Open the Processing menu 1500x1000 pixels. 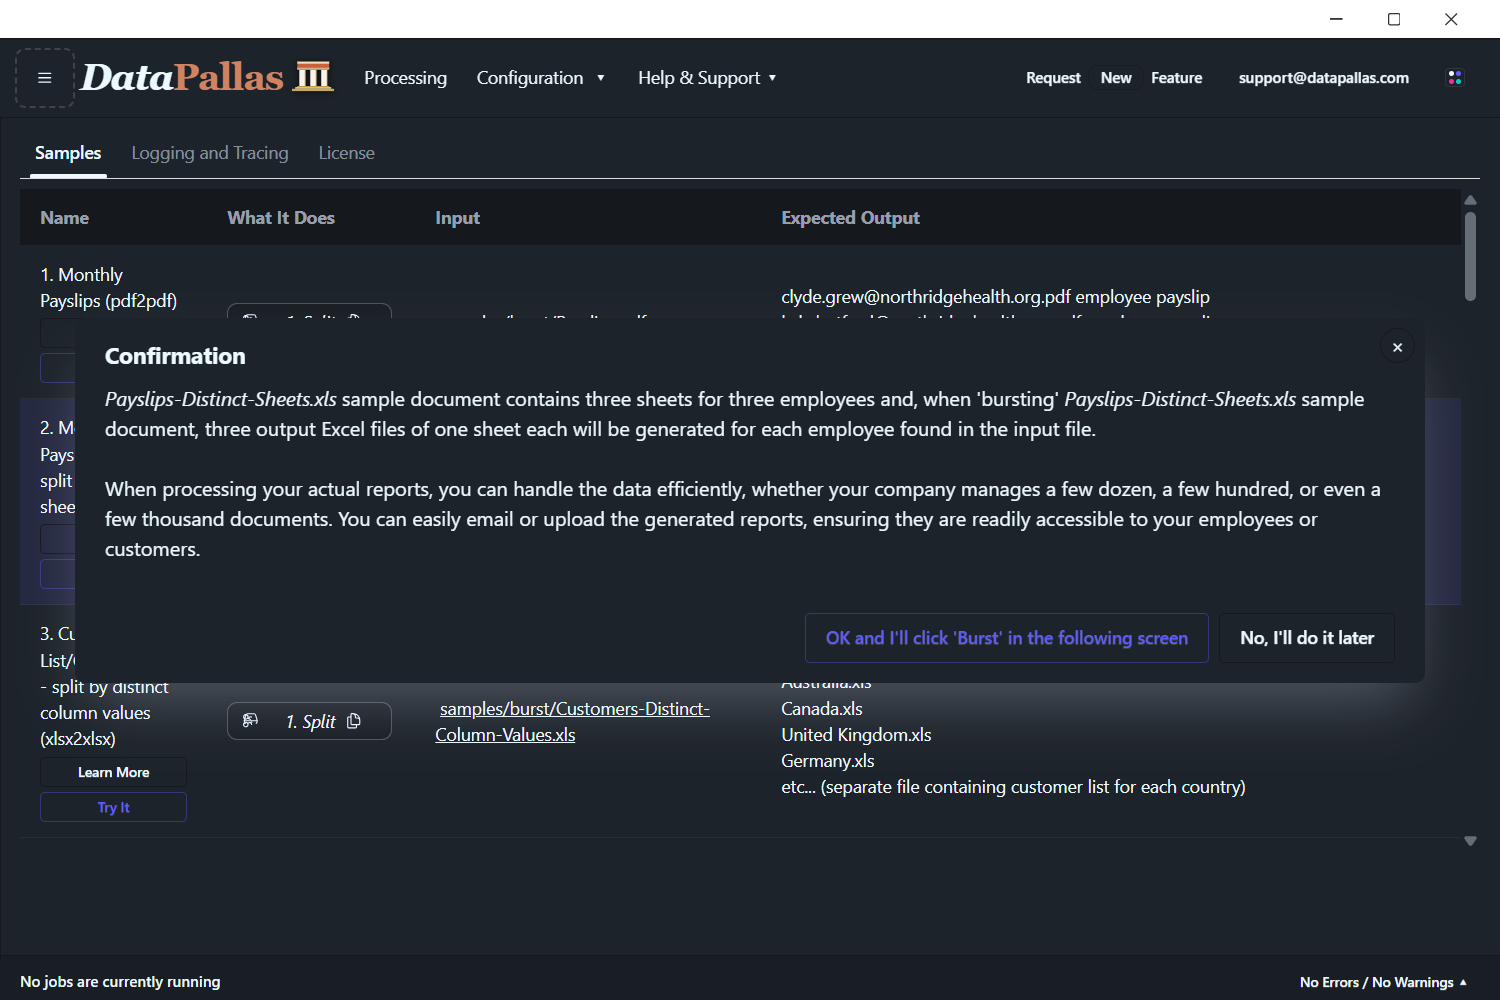click(x=405, y=78)
